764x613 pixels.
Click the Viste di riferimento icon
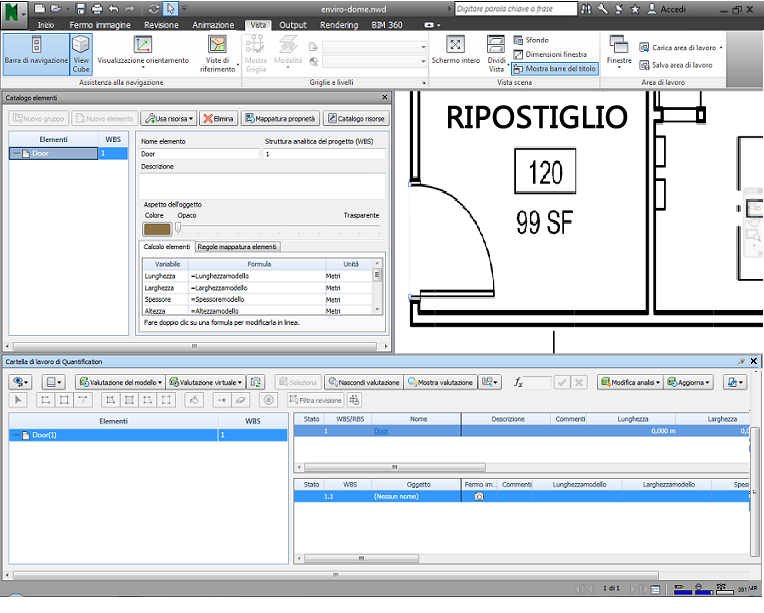click(217, 46)
